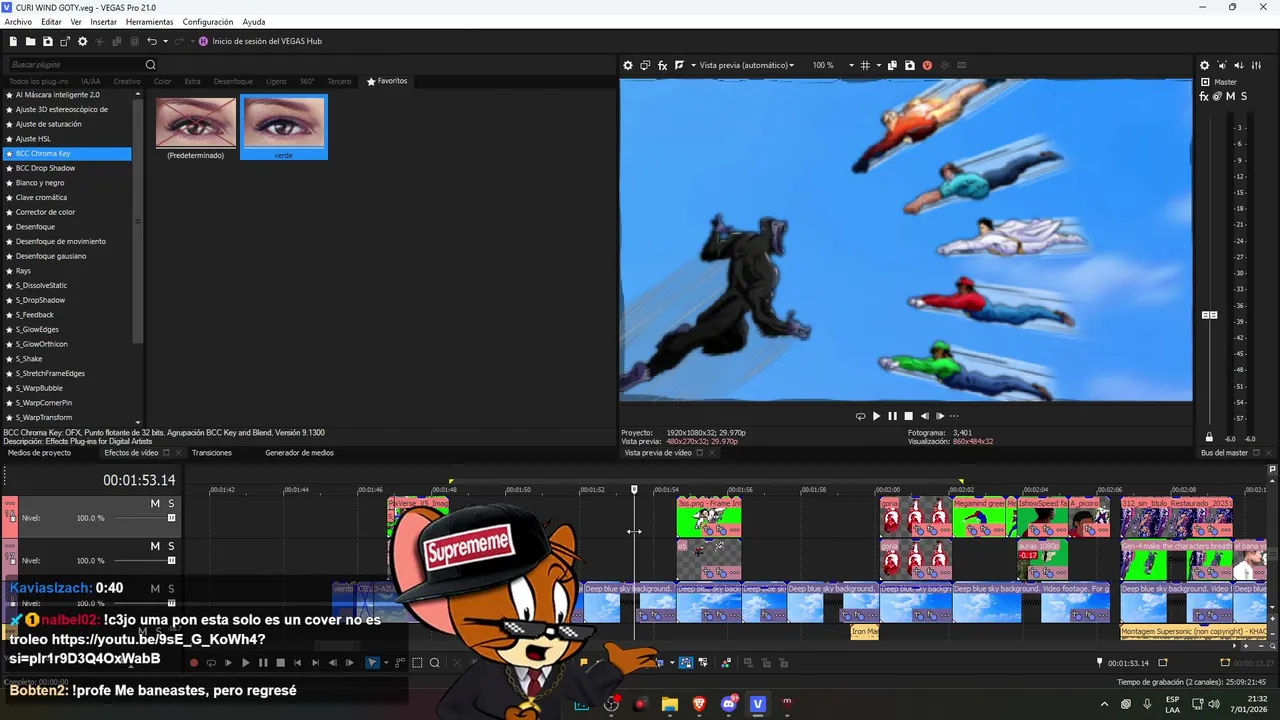Screen dimensions: 1280x720
Task: Solo the first video track
Action: point(171,503)
